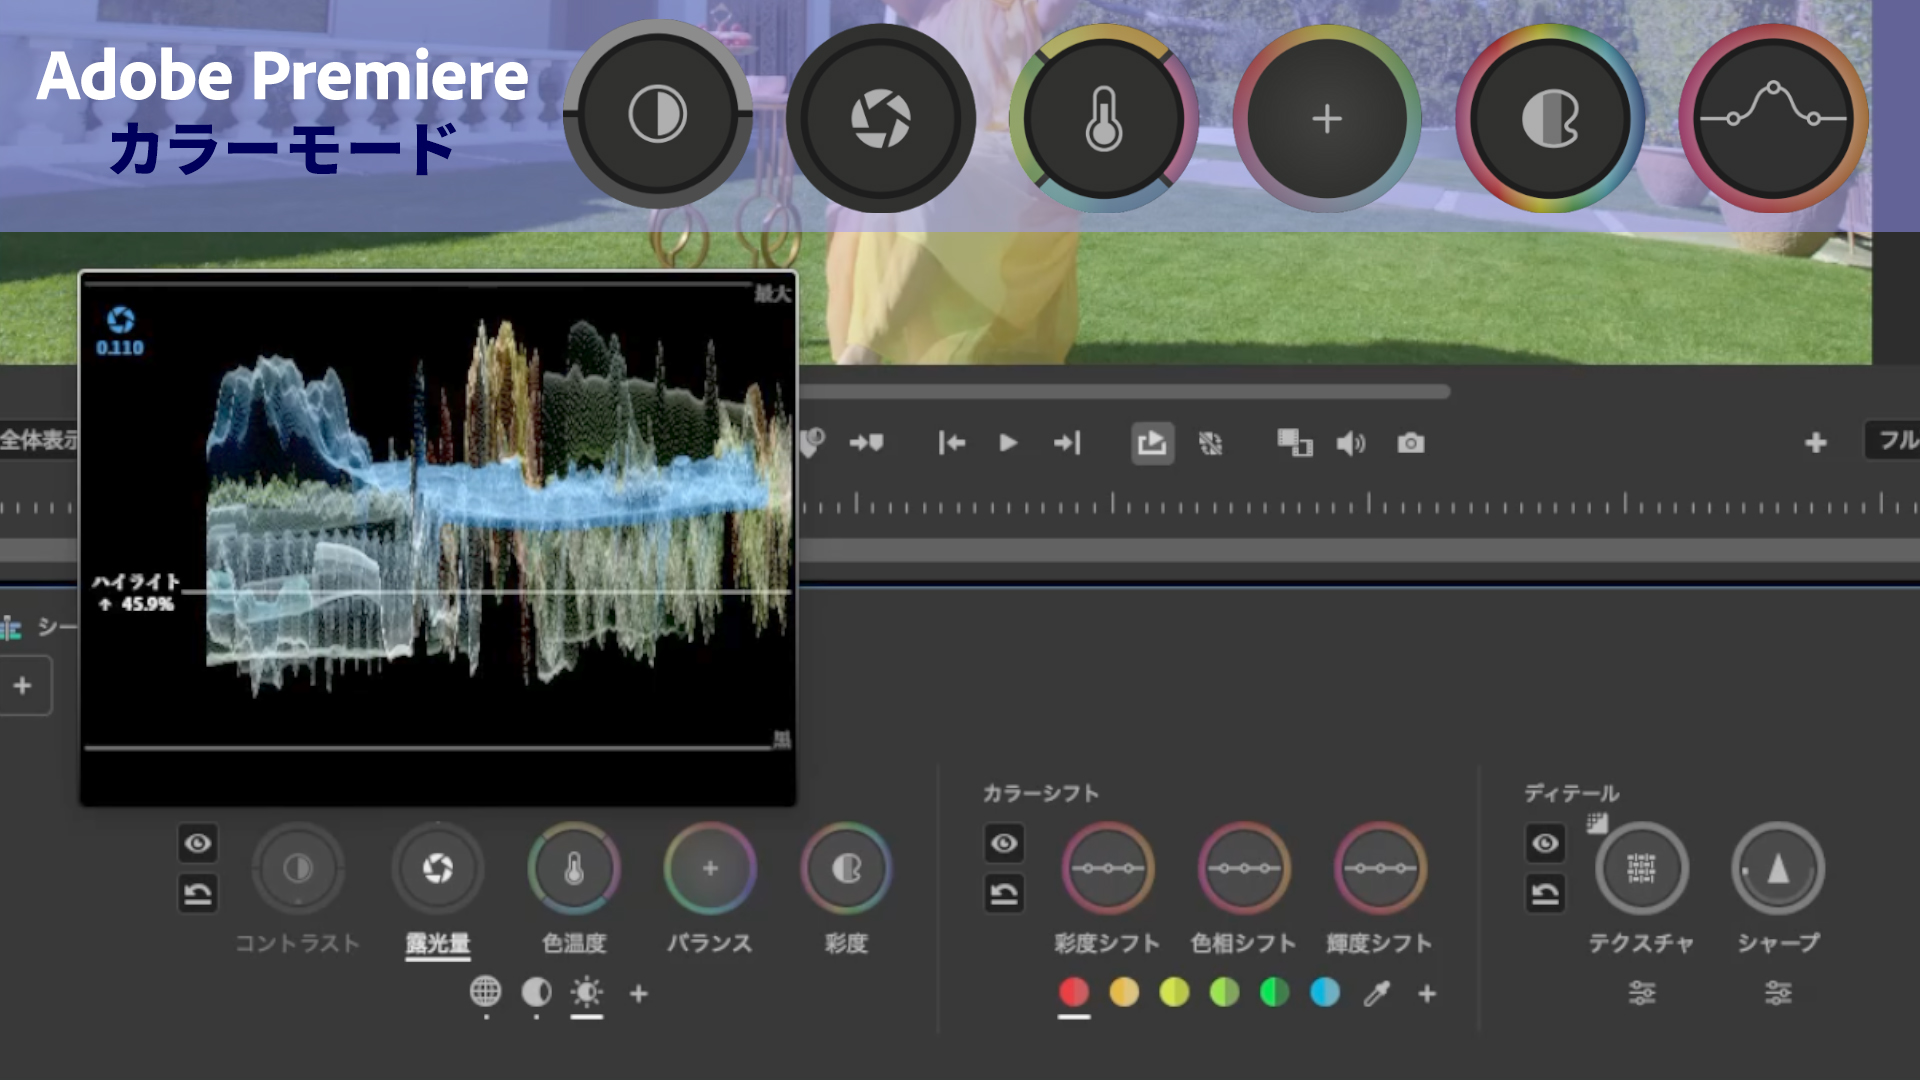Screen dimensions: 1920x1080
Task: Select the バランス dial
Action: pyautogui.click(x=710, y=868)
